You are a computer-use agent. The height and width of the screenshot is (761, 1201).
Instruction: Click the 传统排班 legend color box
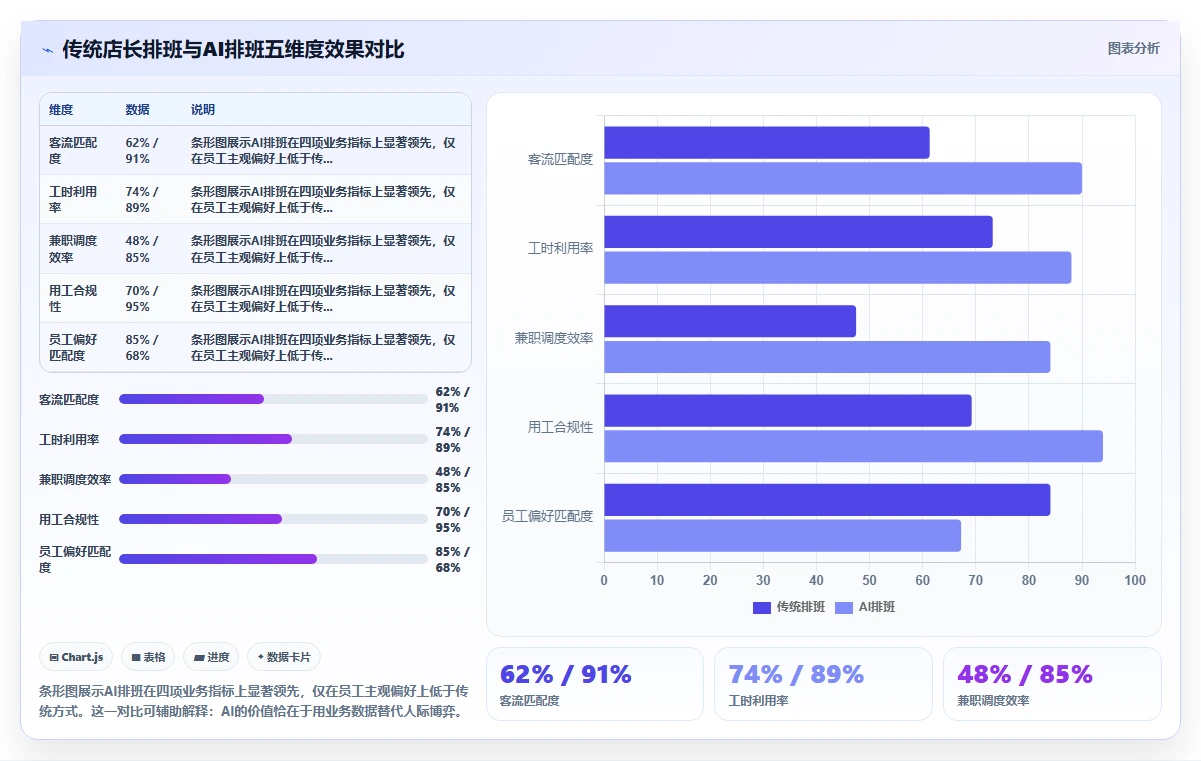(762, 608)
